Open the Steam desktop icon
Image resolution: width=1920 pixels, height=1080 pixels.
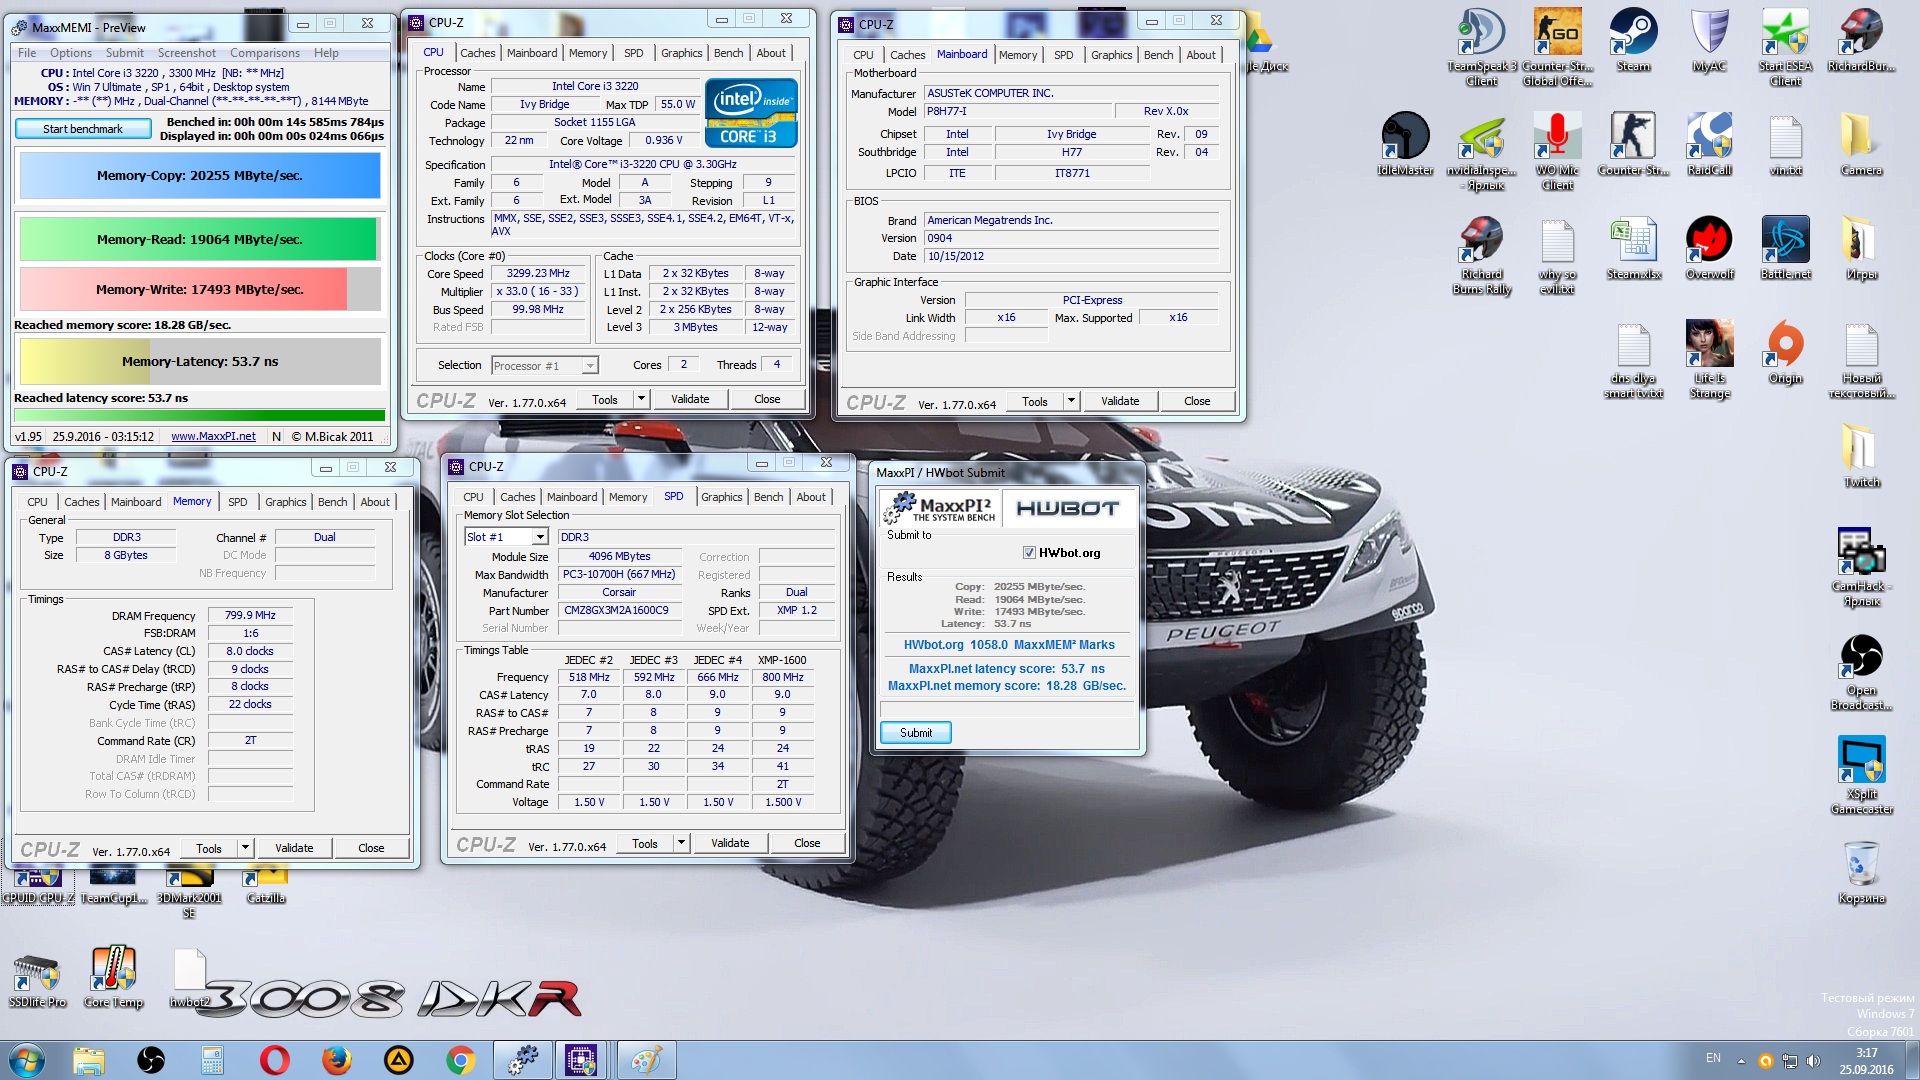pyautogui.click(x=1633, y=40)
